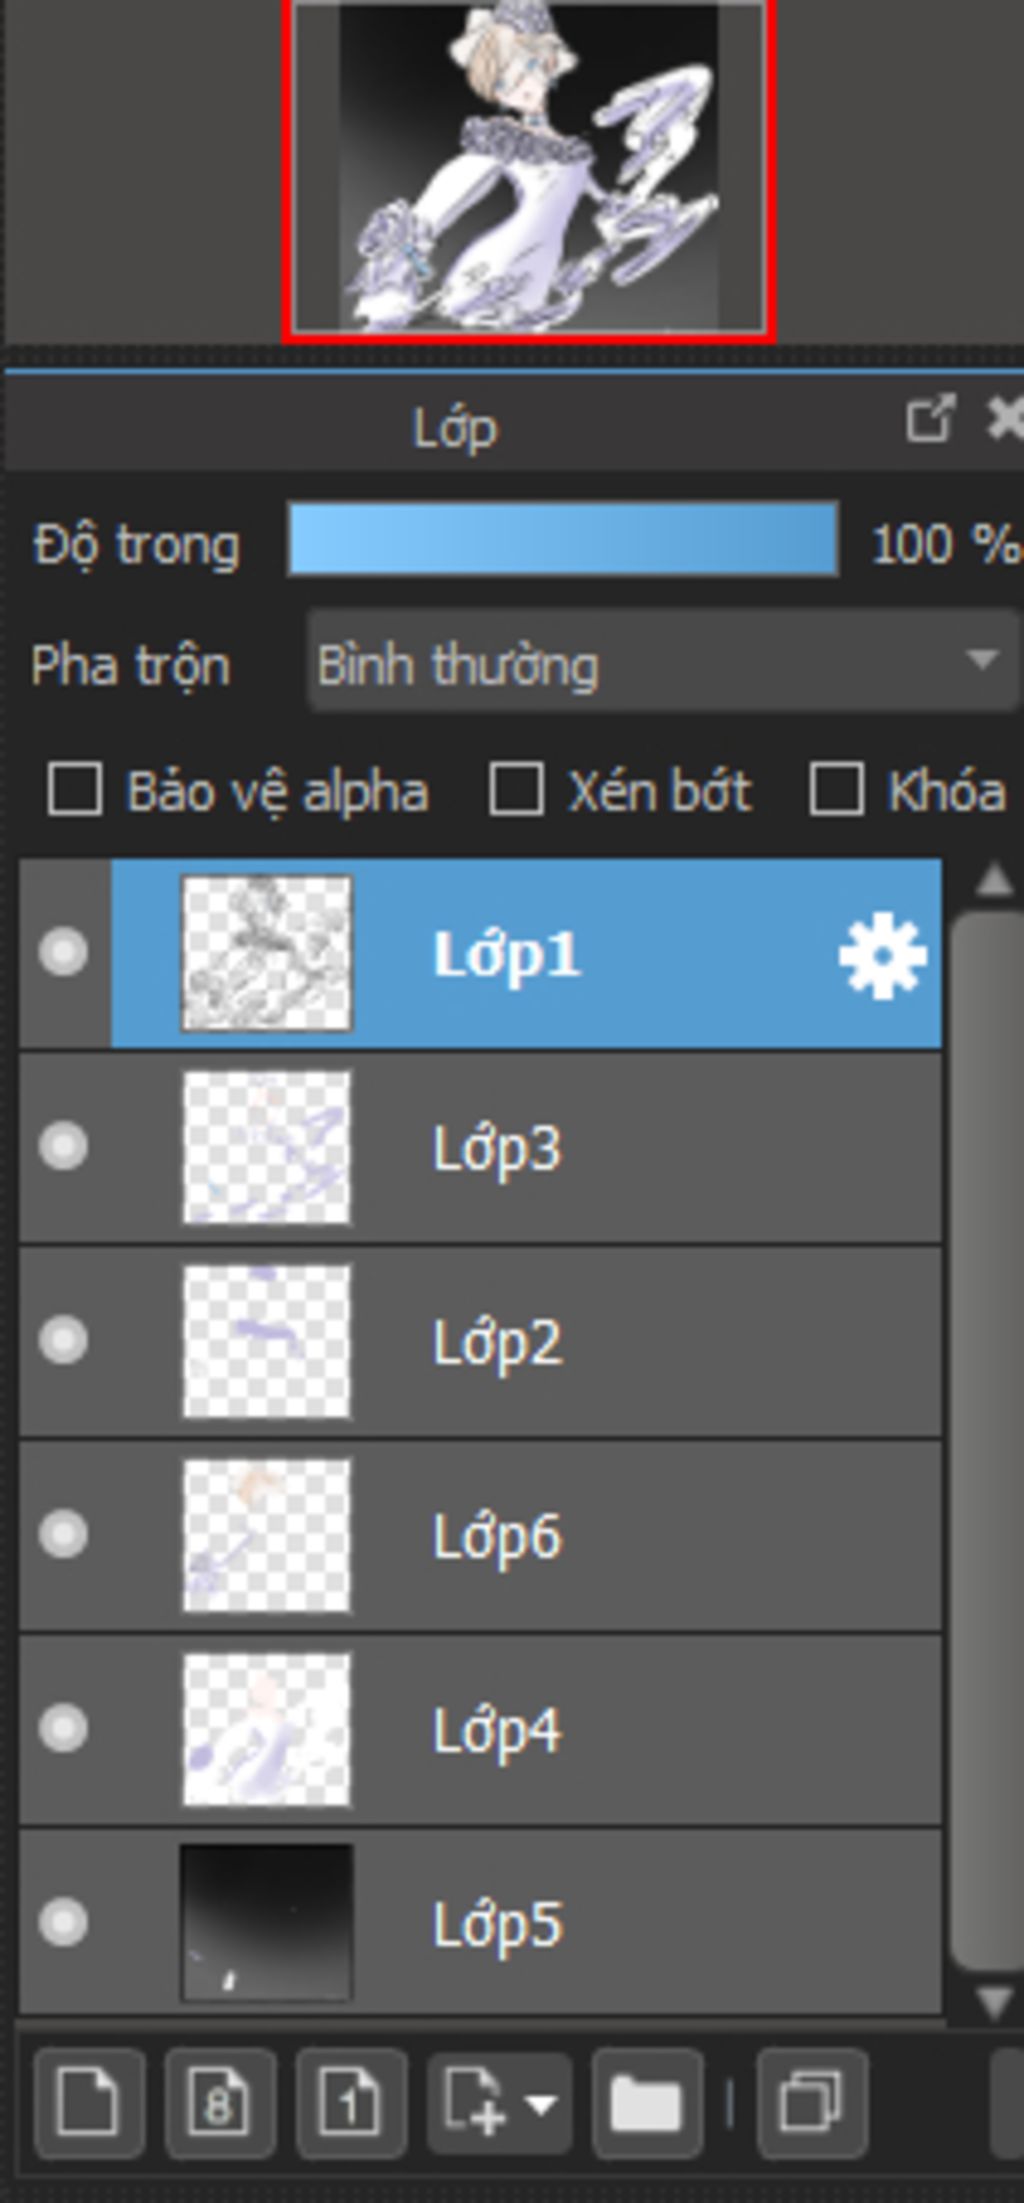Image resolution: width=1024 pixels, height=2203 pixels.
Task: Pop out the Lớp panel
Action: [930, 418]
